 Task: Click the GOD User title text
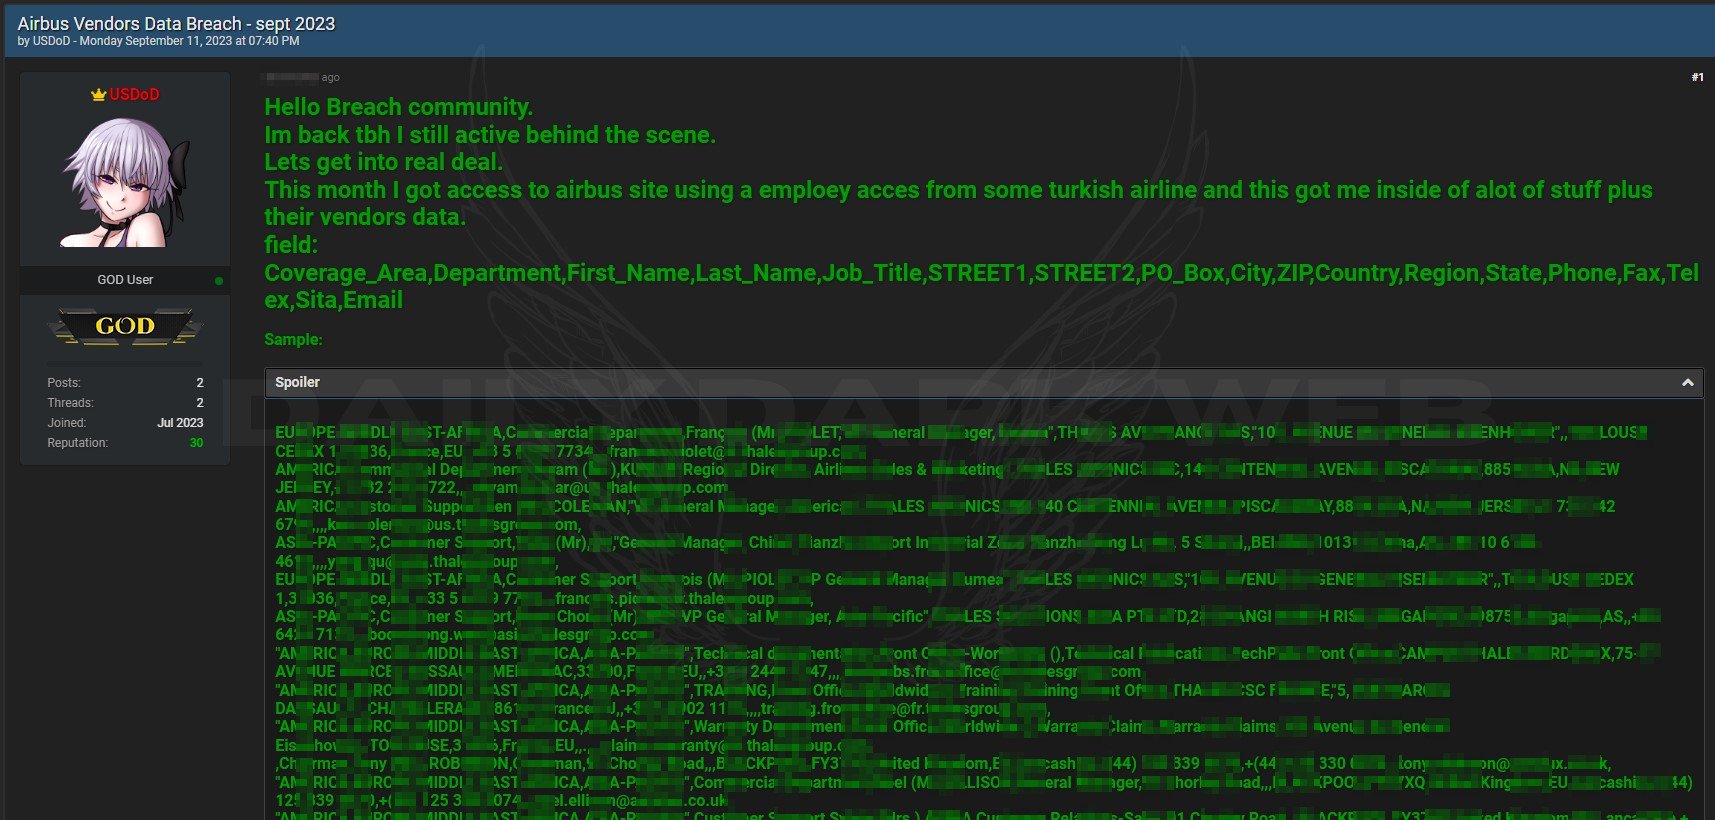[x=125, y=280]
